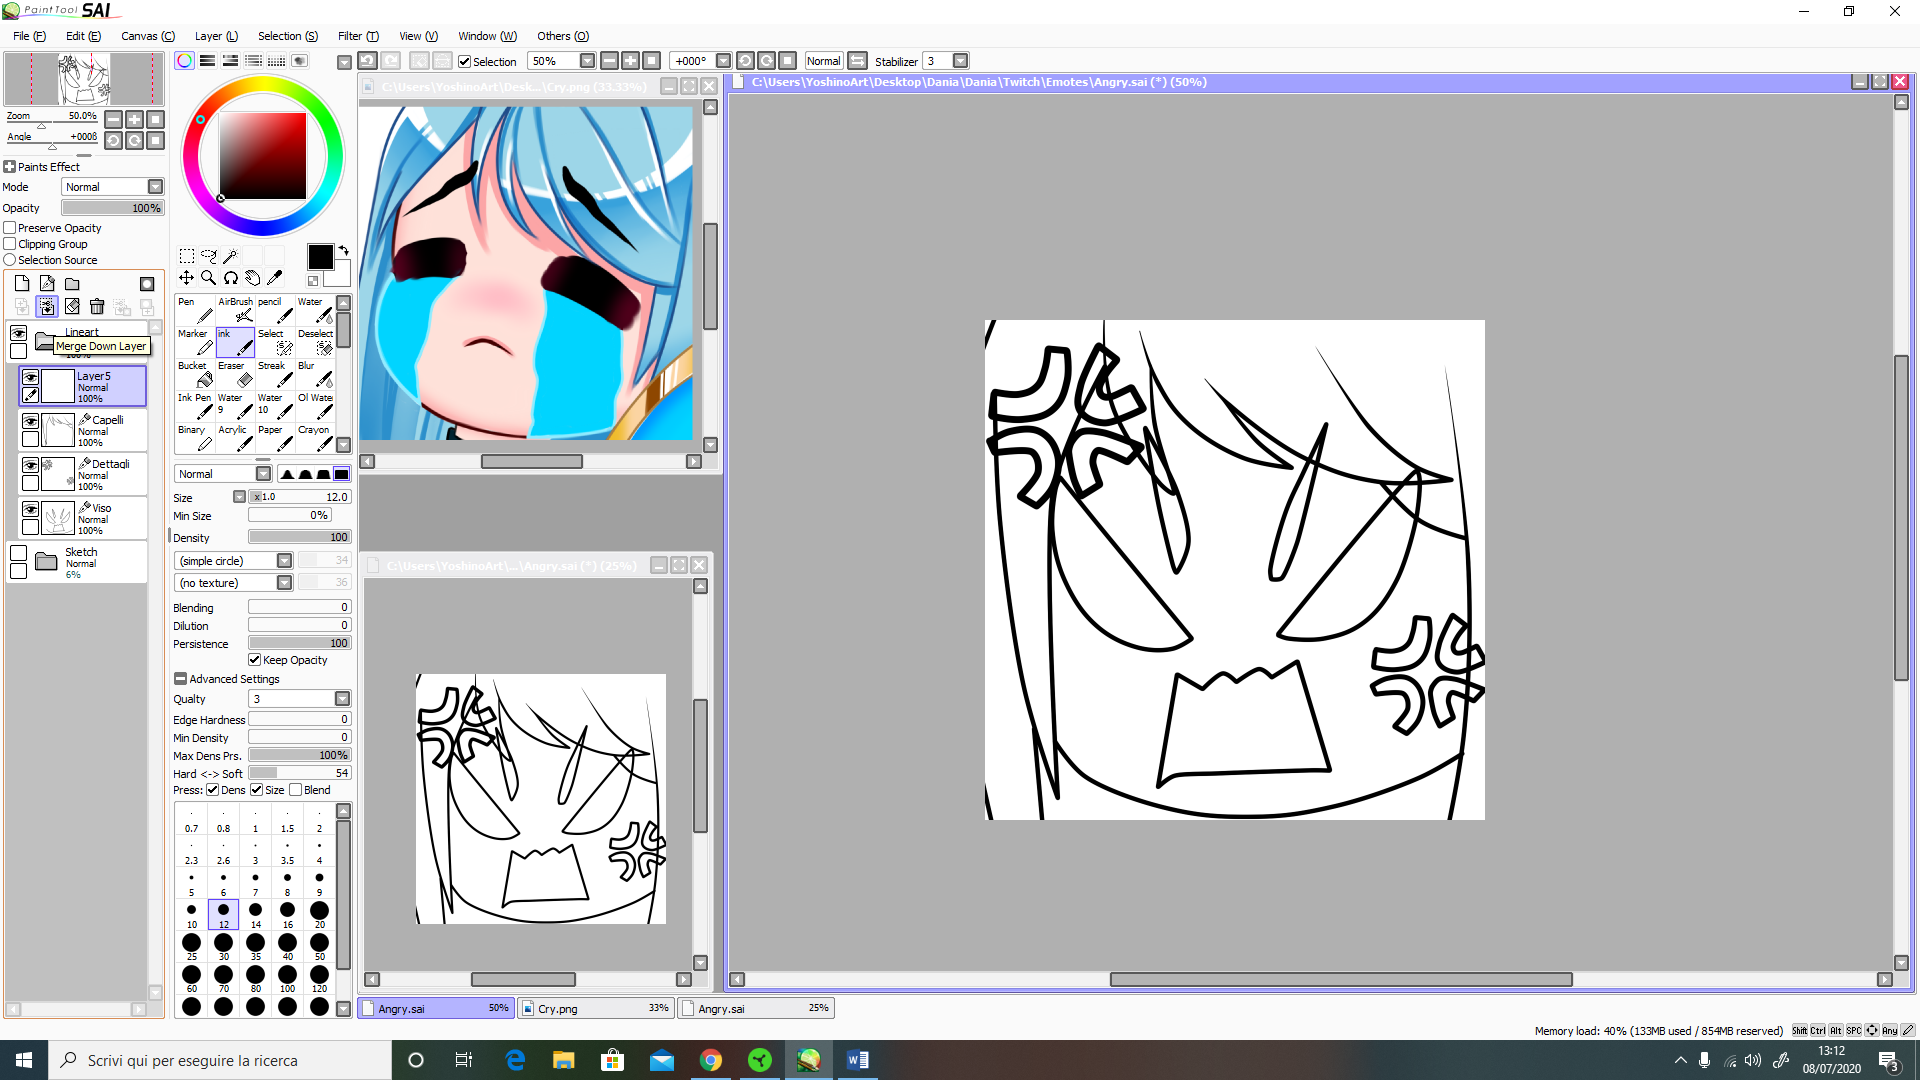Activate the rectangular selection tool

tap(187, 257)
